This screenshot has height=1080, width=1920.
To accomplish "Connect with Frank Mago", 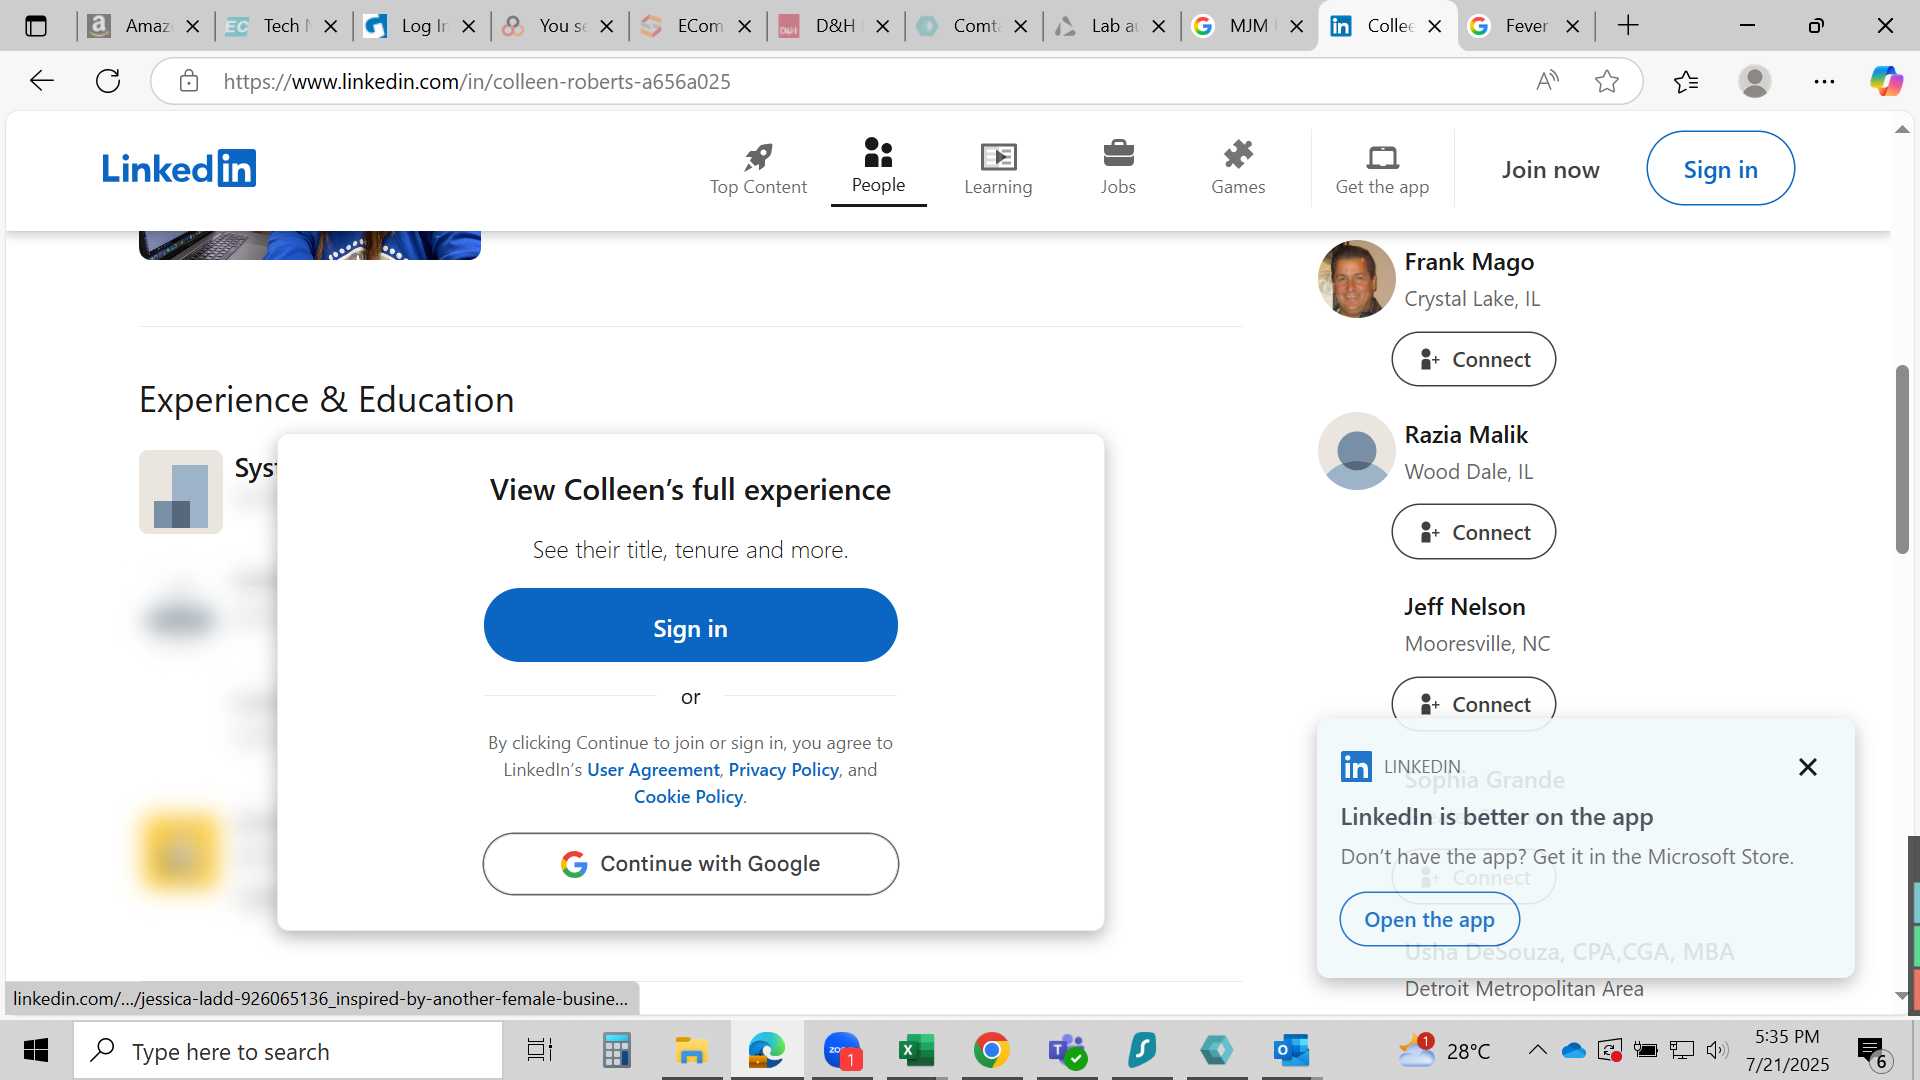I will tap(1473, 359).
